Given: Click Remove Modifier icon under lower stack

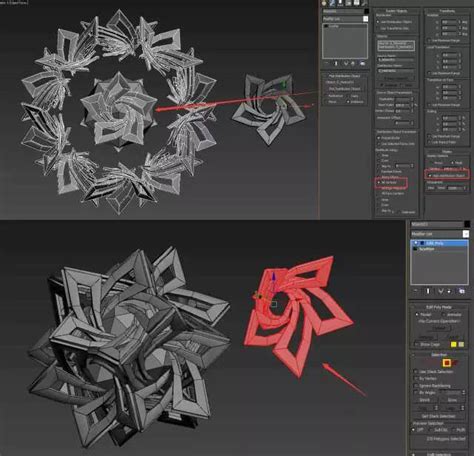Looking at the screenshot, I should 449,291.
